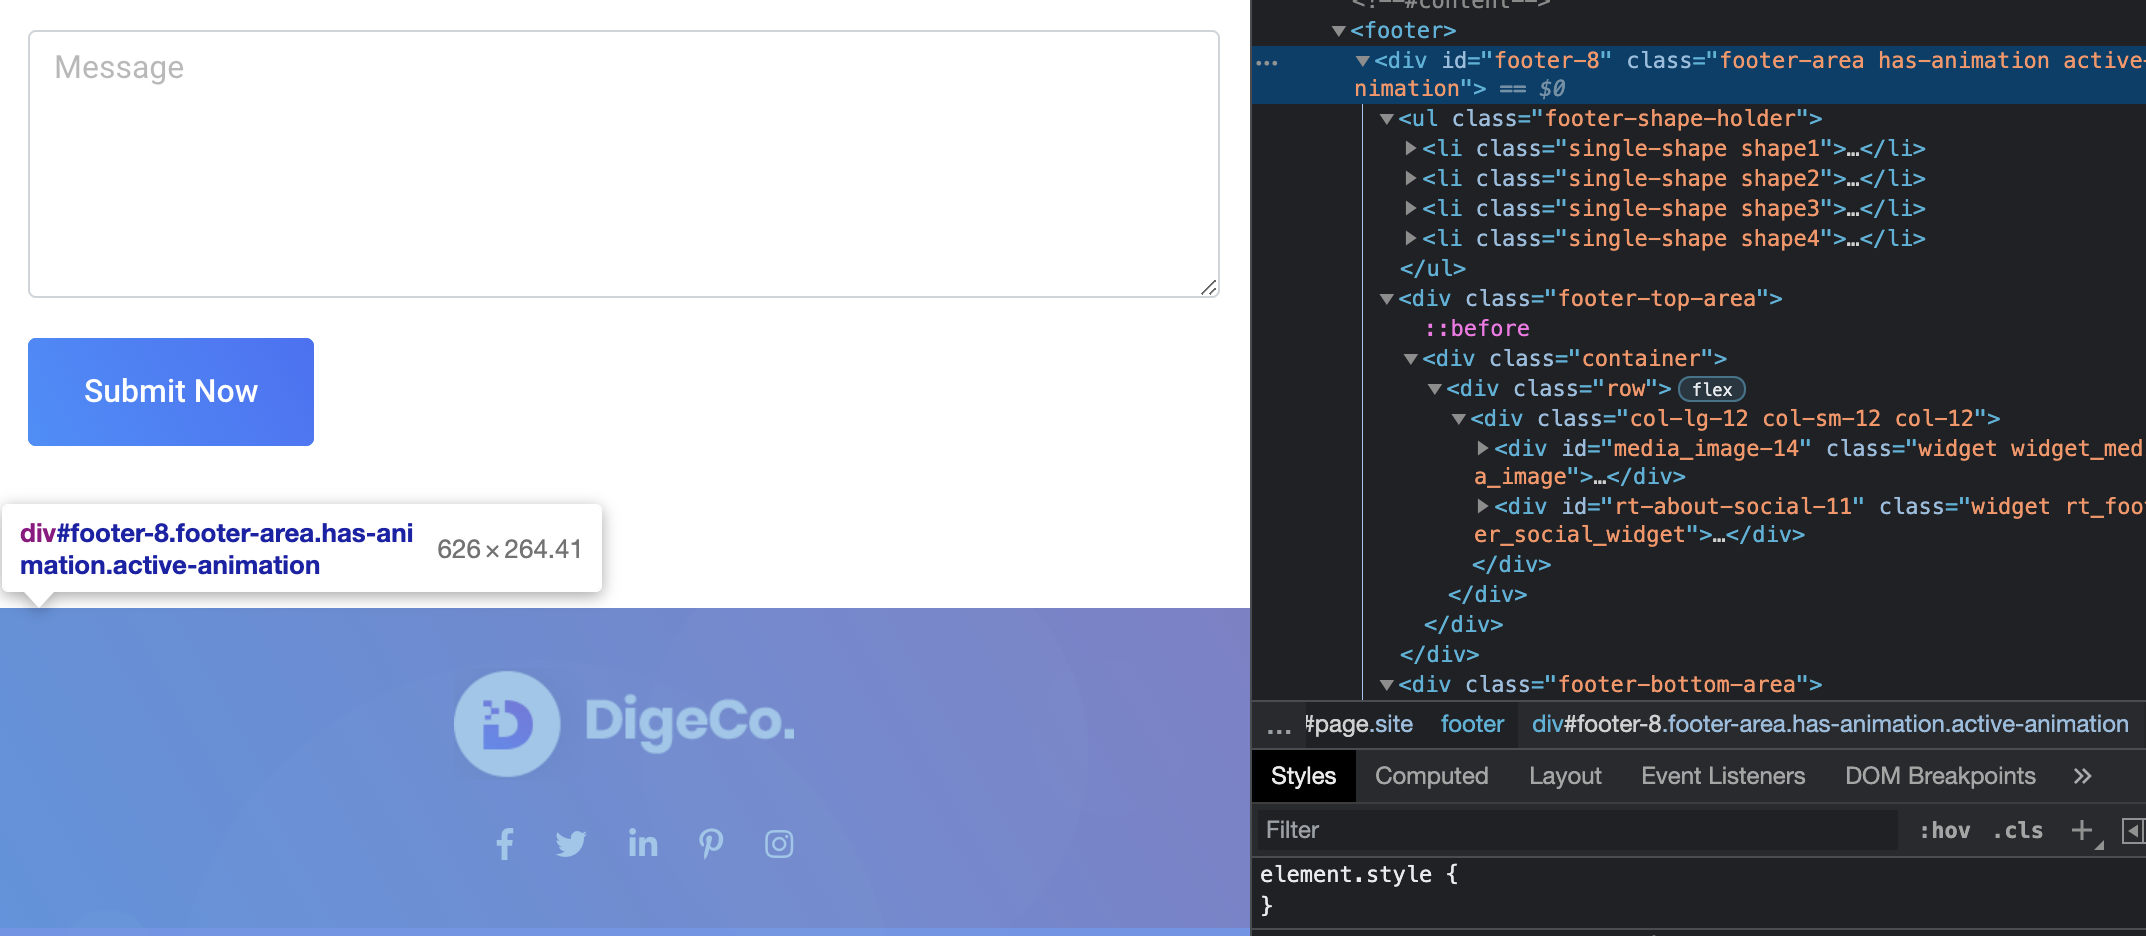The image size is (2146, 936).
Task: Collapse the row div node
Action: pyautogui.click(x=1435, y=389)
